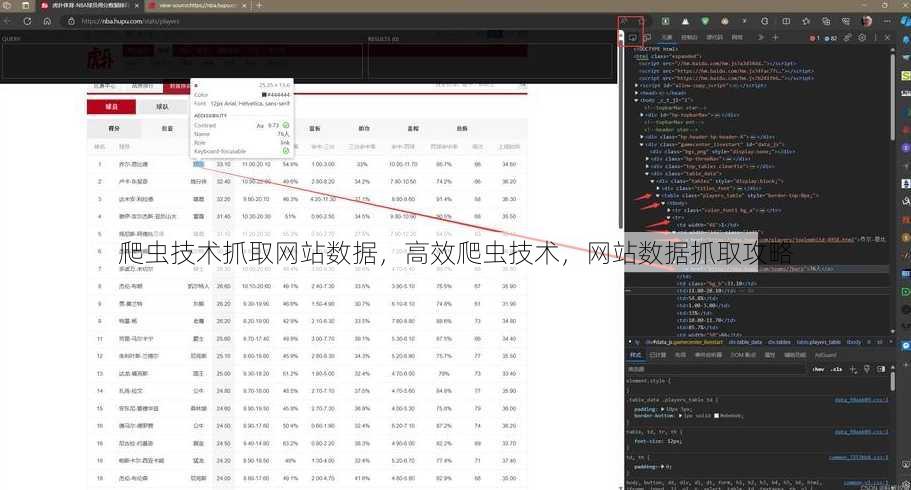Toggle .cls element classes panel
911x490 pixels.
[x=837, y=369]
